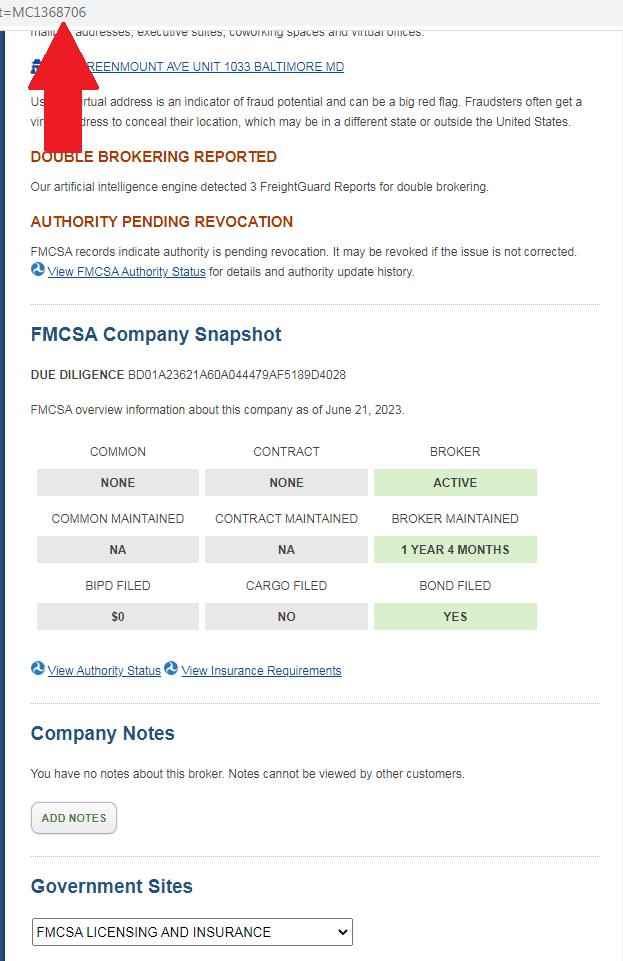Click the due diligence code BD01A23621A60A044479AF5189D4028
The image size is (623, 961).
point(237,375)
